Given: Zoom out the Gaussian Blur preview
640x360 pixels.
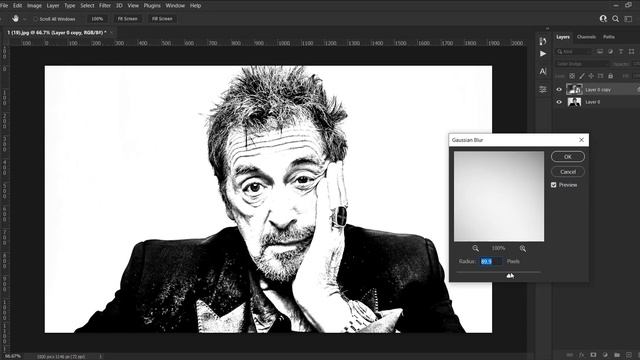Looking at the screenshot, I should coord(476,248).
